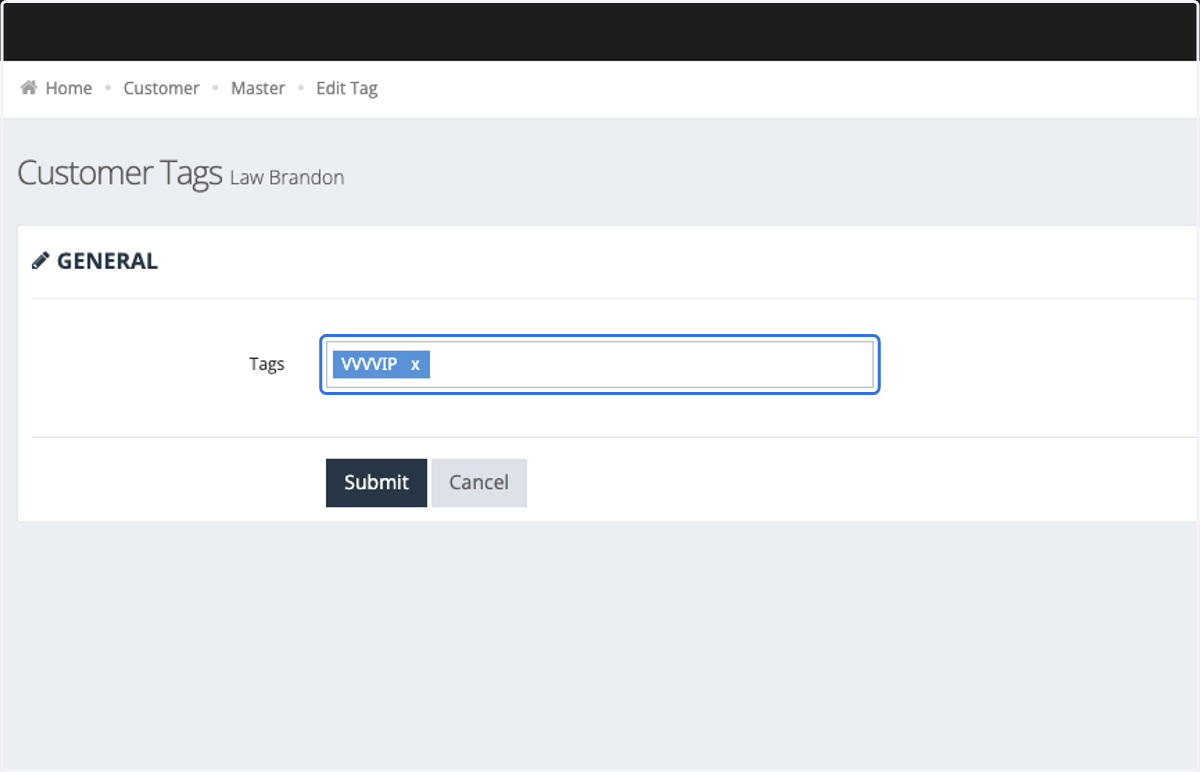Click the dot separator after Customer
1200x772 pixels.
215,89
